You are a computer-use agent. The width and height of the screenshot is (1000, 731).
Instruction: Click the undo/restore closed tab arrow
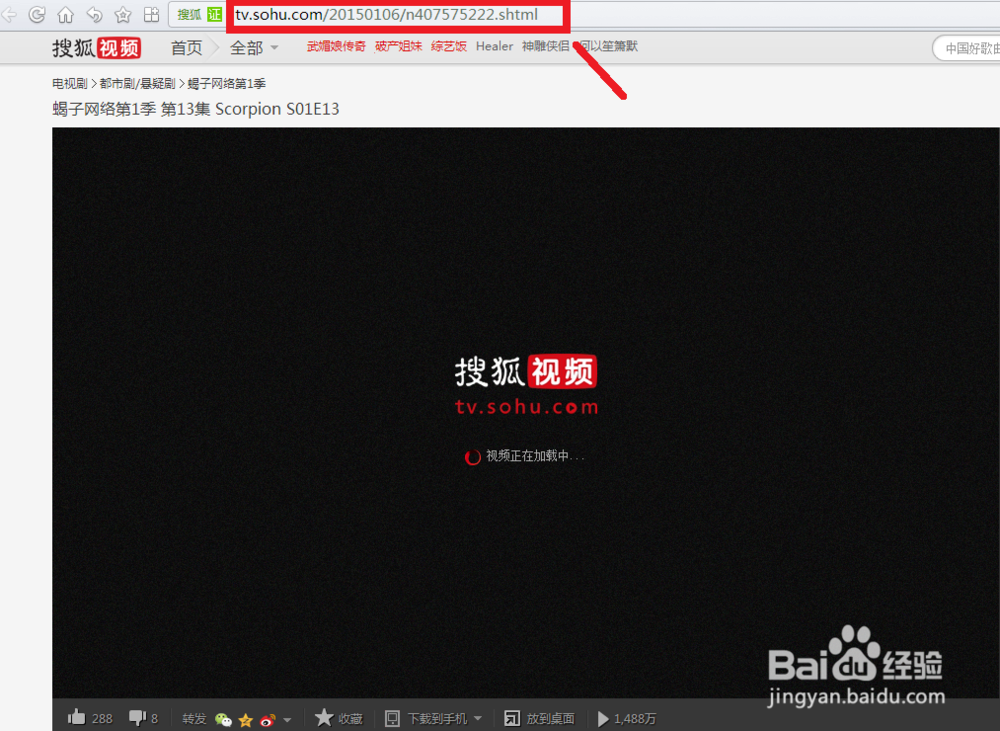coord(94,14)
